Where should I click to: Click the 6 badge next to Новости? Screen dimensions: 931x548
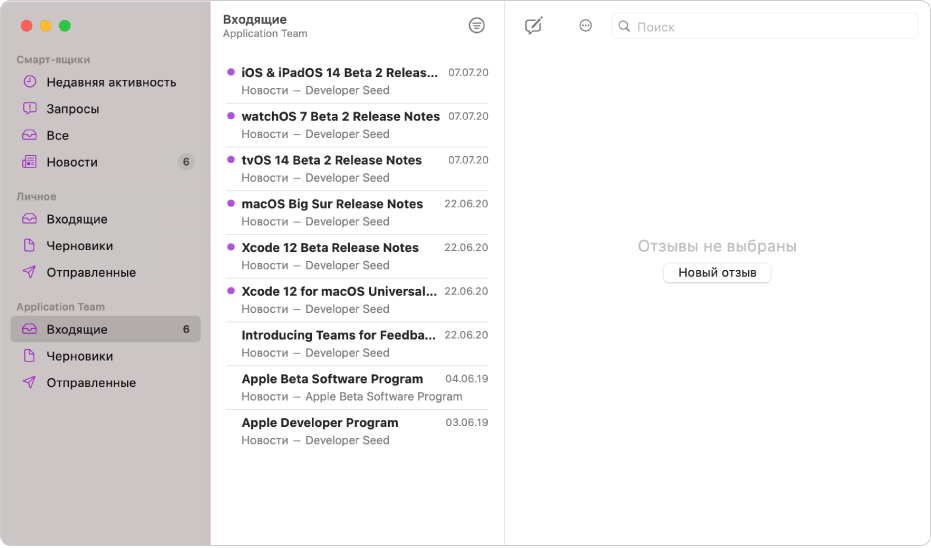tap(186, 161)
